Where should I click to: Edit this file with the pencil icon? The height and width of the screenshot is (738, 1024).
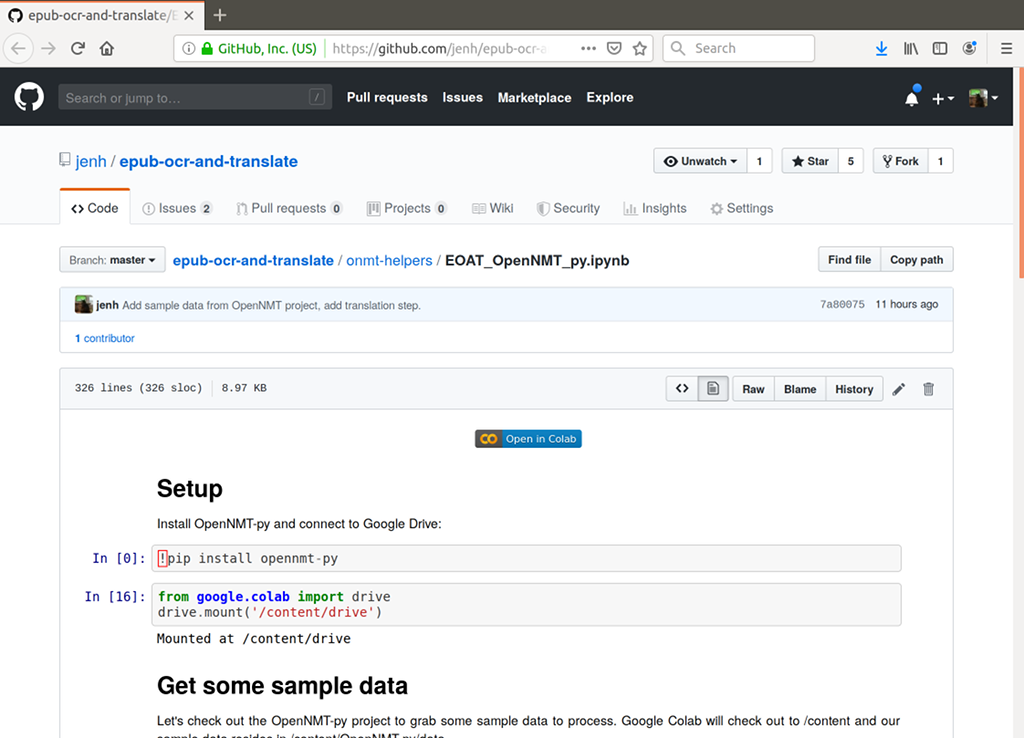coord(899,389)
